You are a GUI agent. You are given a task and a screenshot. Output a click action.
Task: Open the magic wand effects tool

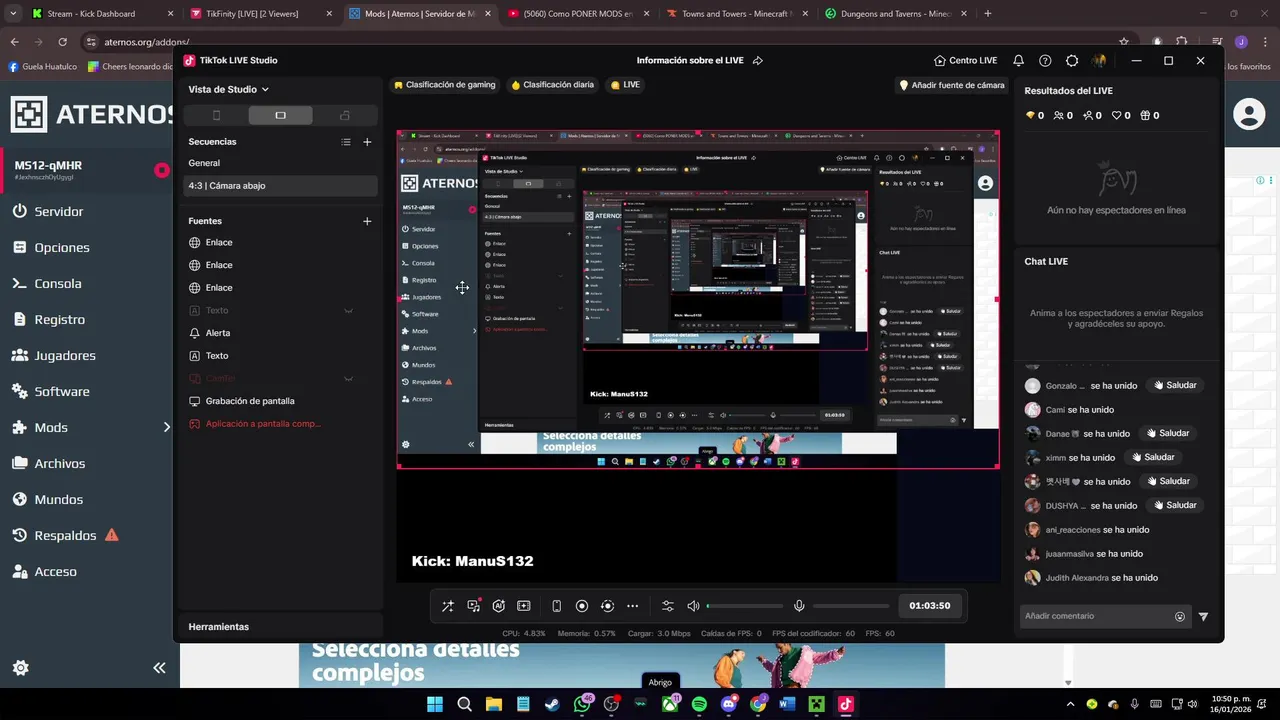[448, 606]
